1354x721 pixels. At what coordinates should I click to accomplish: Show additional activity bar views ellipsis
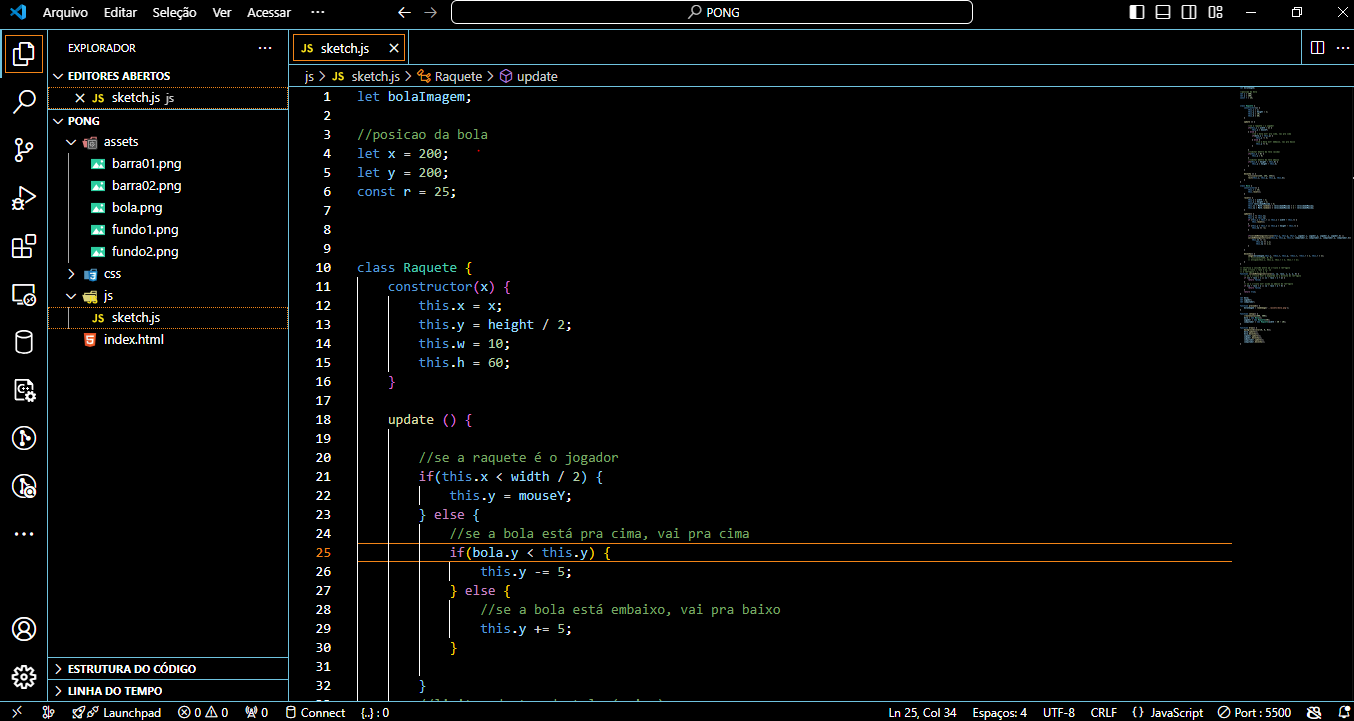tap(24, 534)
